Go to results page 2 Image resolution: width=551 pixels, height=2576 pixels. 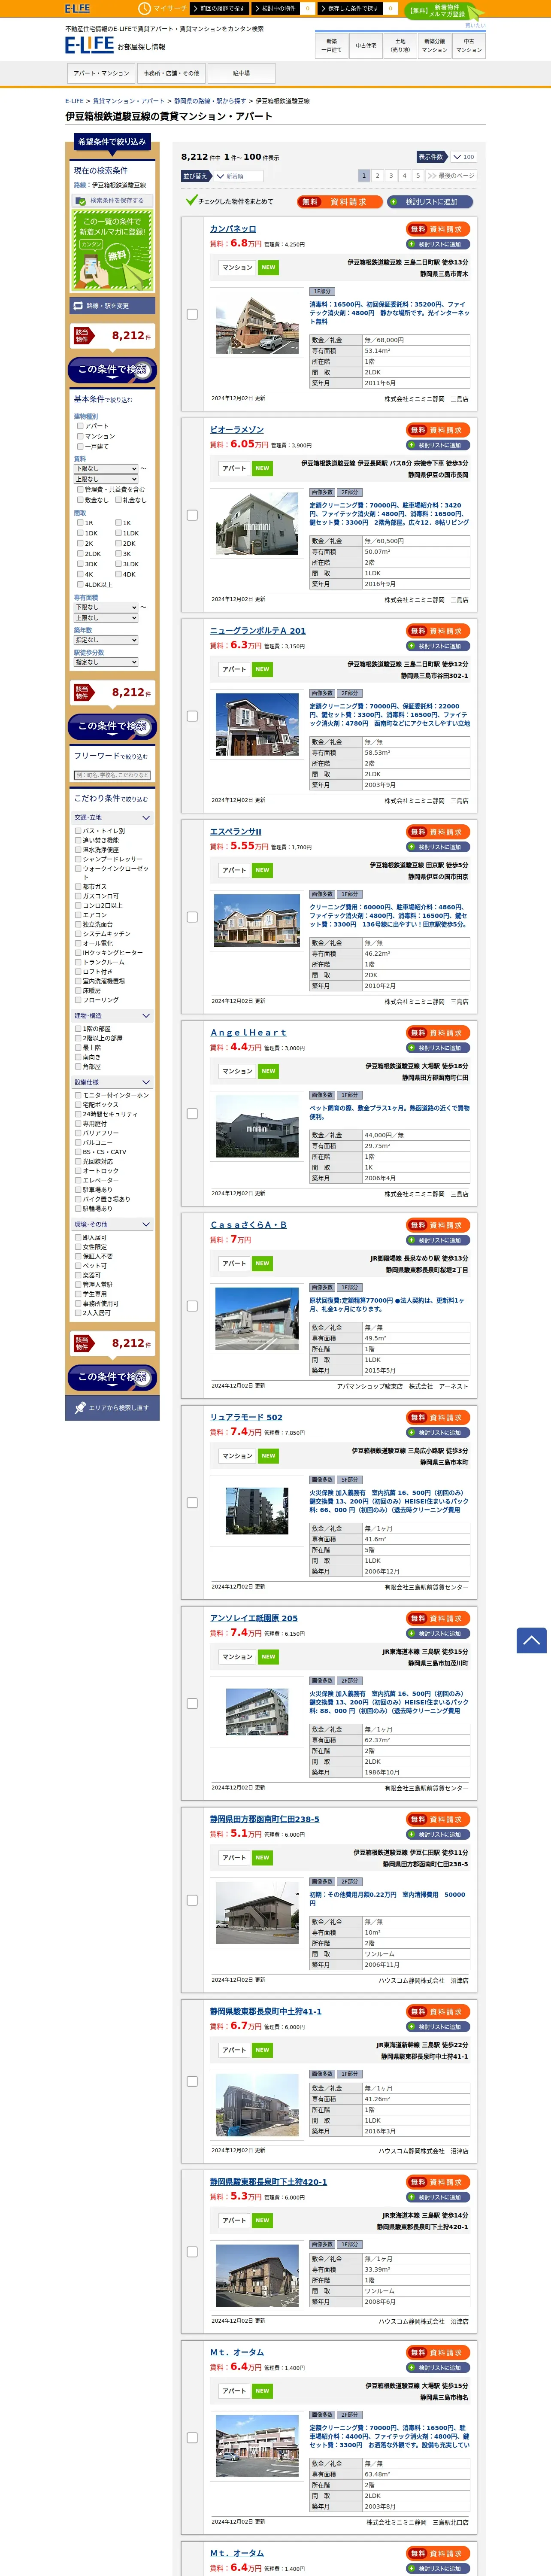point(377,176)
